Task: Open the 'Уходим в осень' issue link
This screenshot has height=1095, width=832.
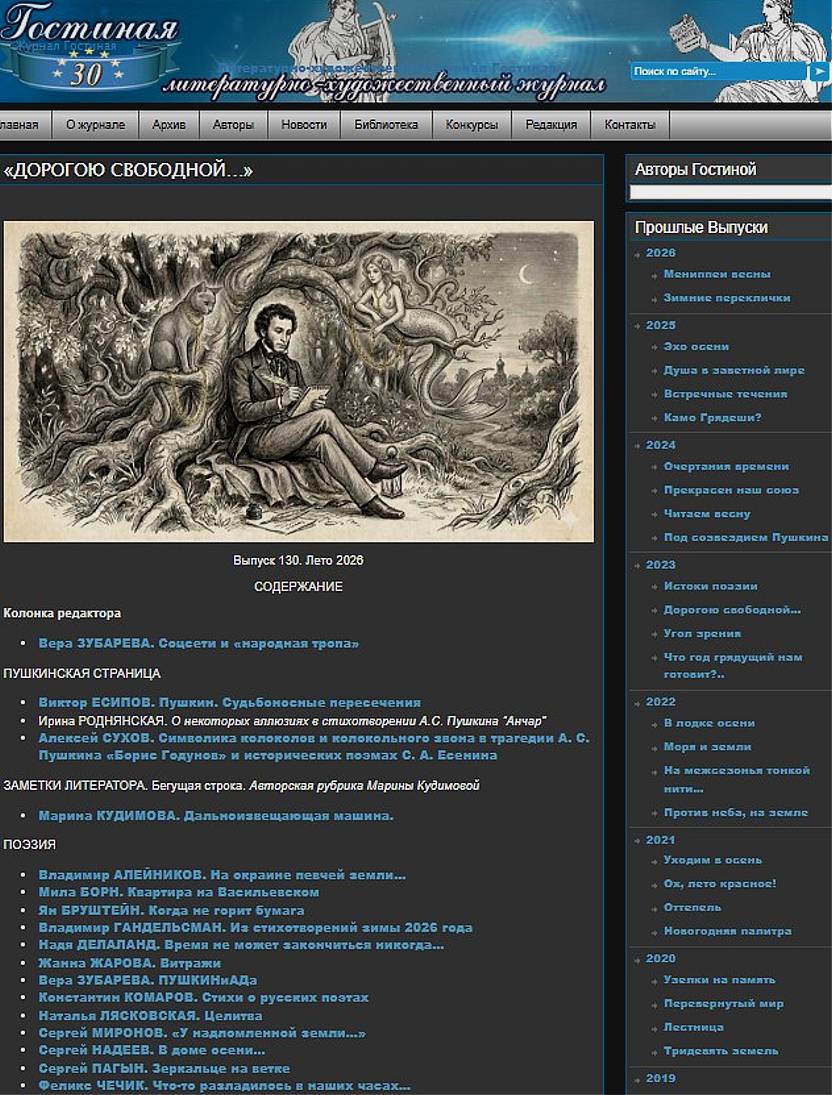Action: click(713, 860)
